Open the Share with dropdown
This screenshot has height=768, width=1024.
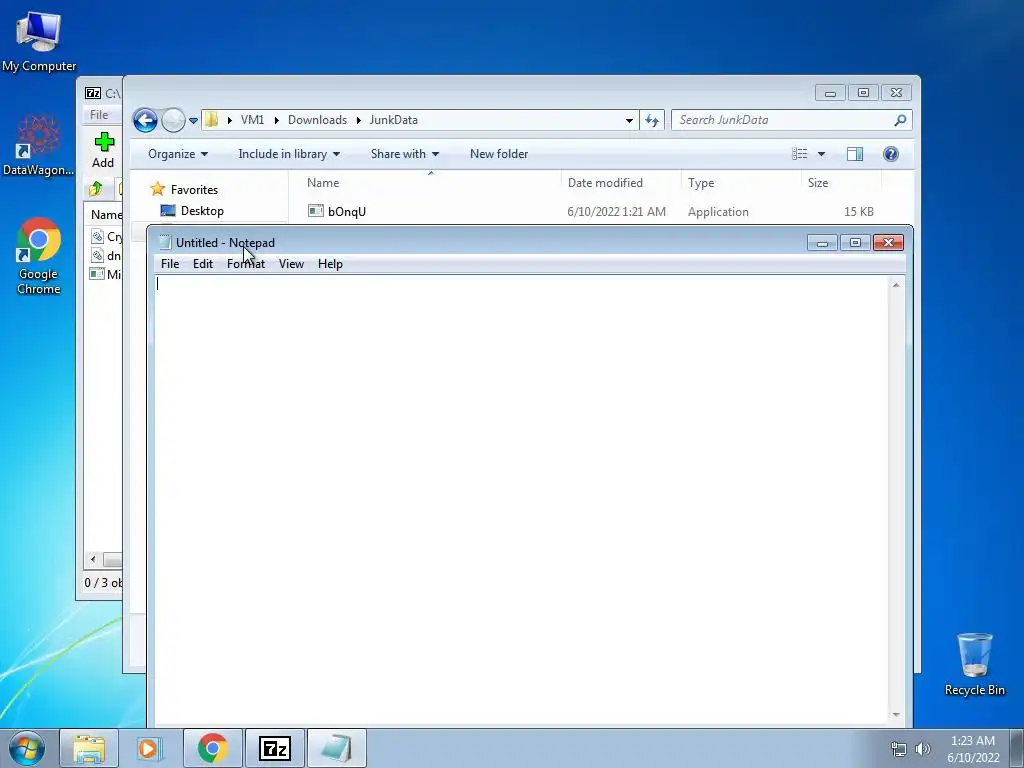[x=404, y=154]
